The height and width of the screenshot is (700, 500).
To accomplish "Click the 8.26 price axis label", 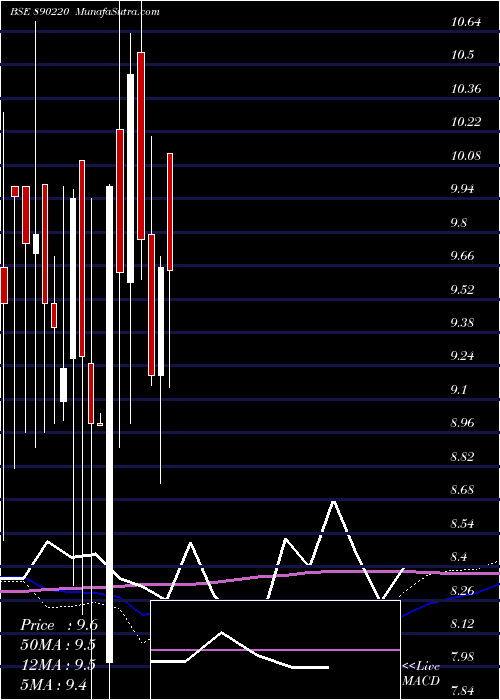I will pyautogui.click(x=462, y=590).
